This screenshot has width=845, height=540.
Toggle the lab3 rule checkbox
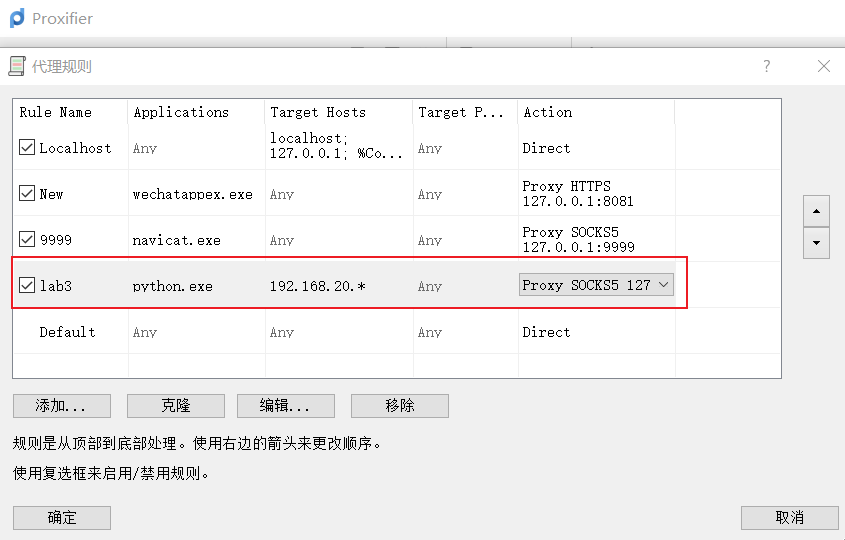27,286
